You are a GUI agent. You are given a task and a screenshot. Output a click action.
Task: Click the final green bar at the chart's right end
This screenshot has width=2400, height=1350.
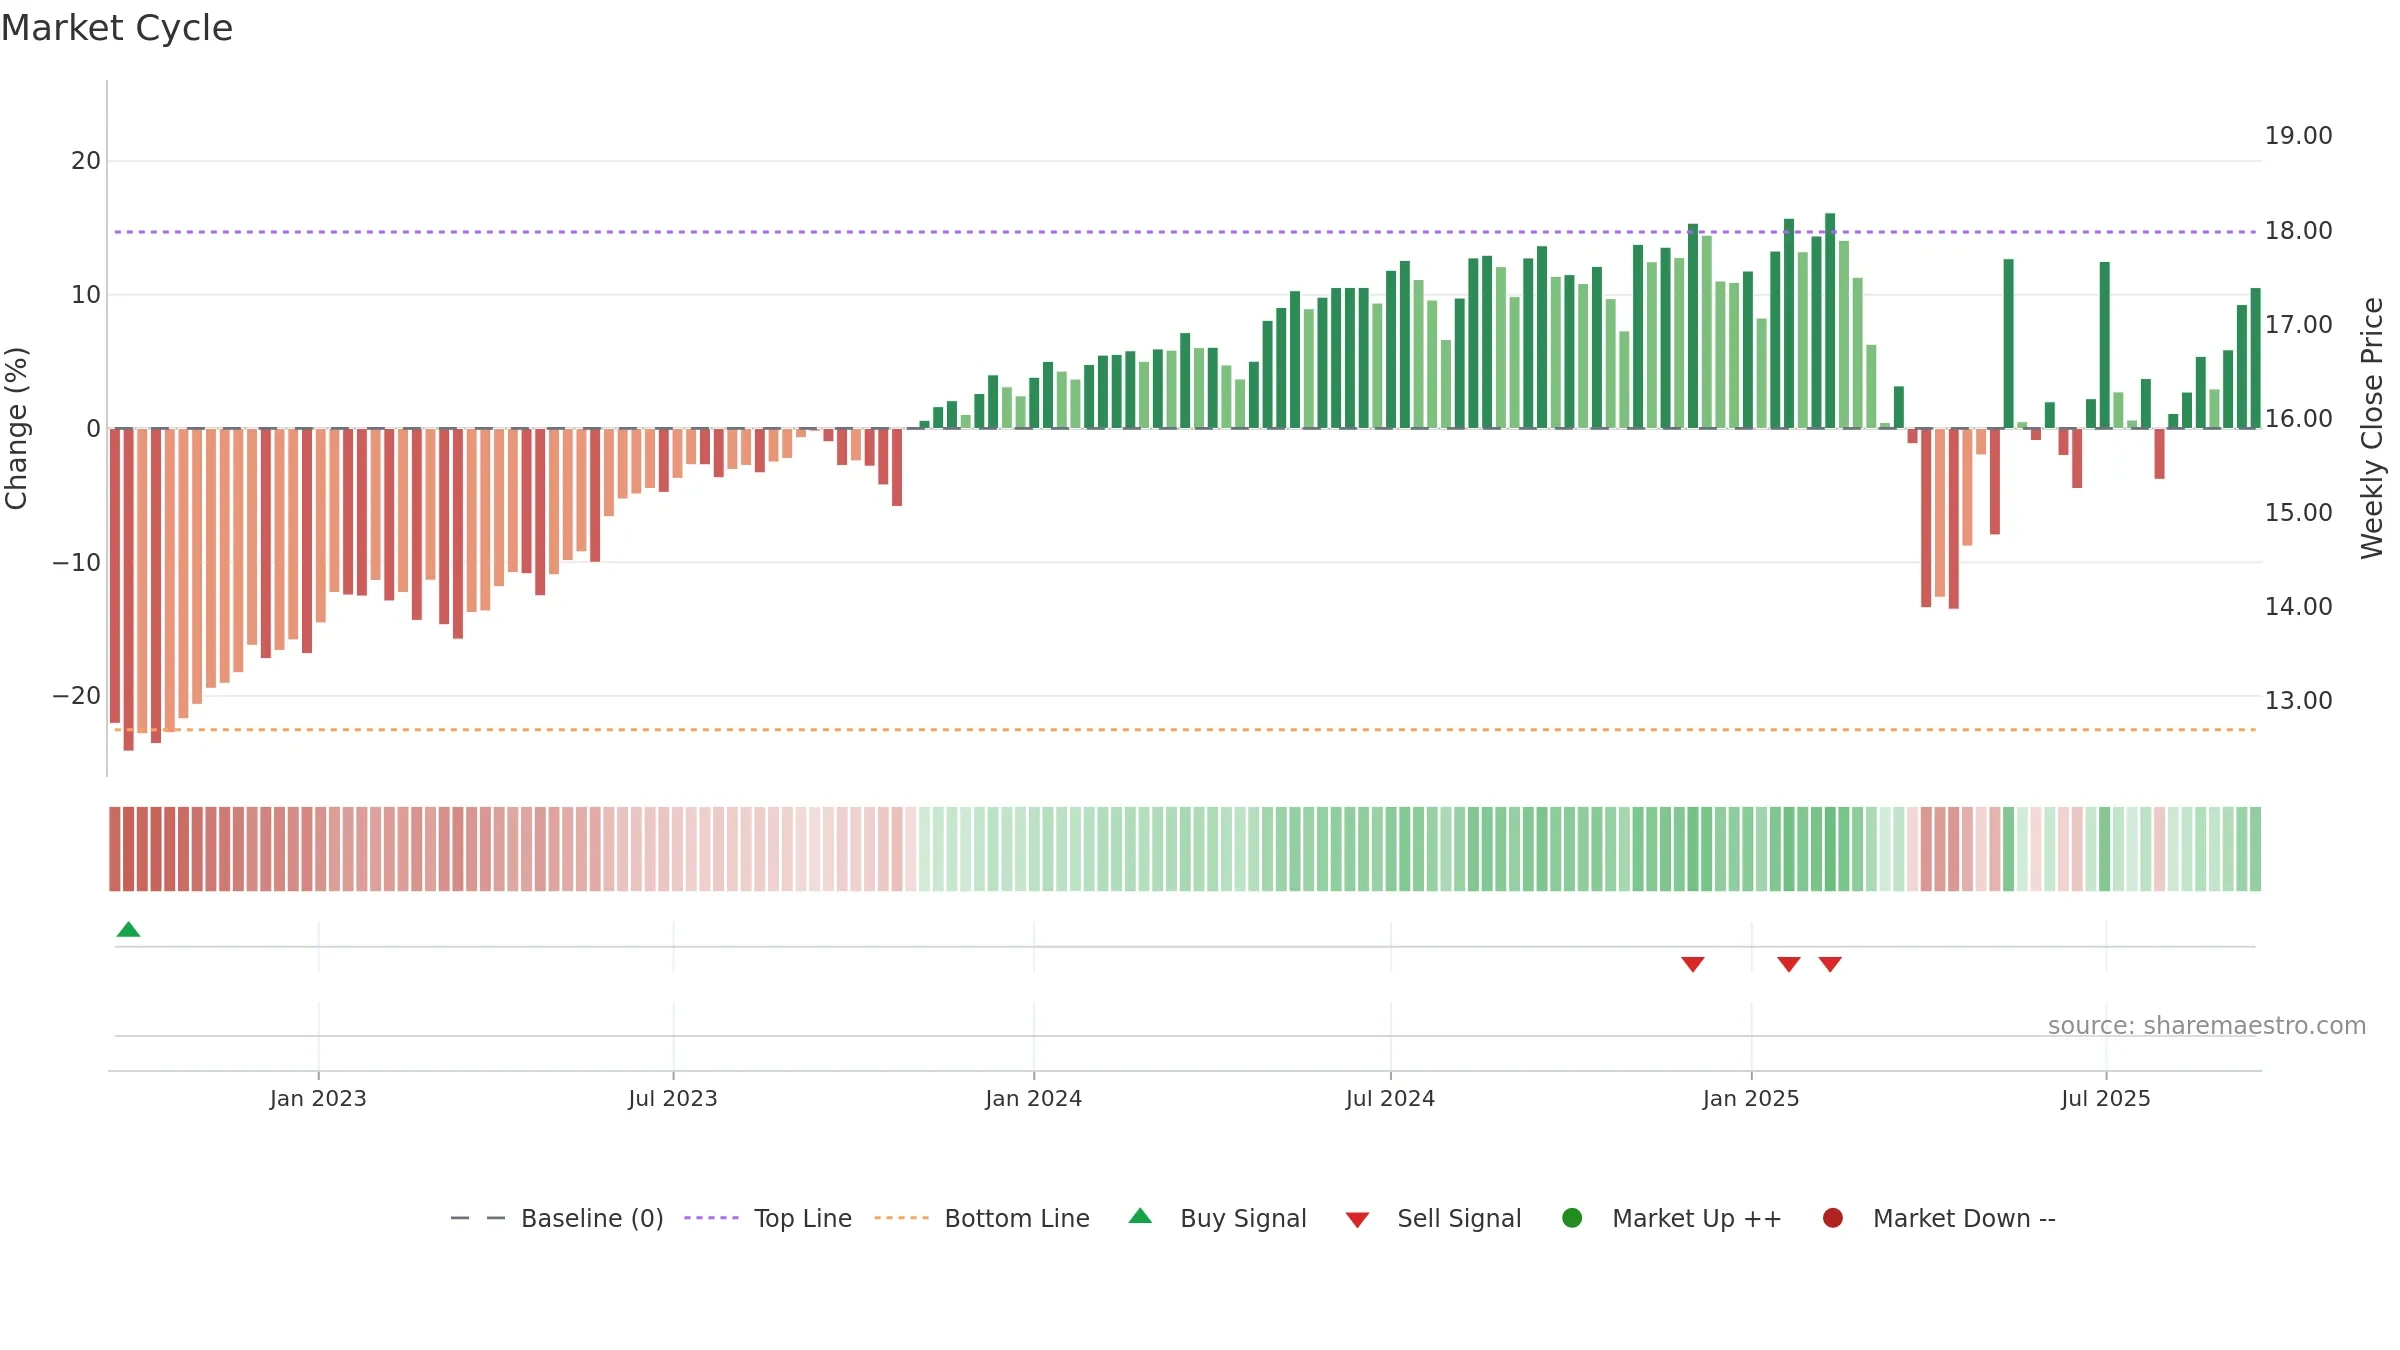pyautogui.click(x=2255, y=358)
